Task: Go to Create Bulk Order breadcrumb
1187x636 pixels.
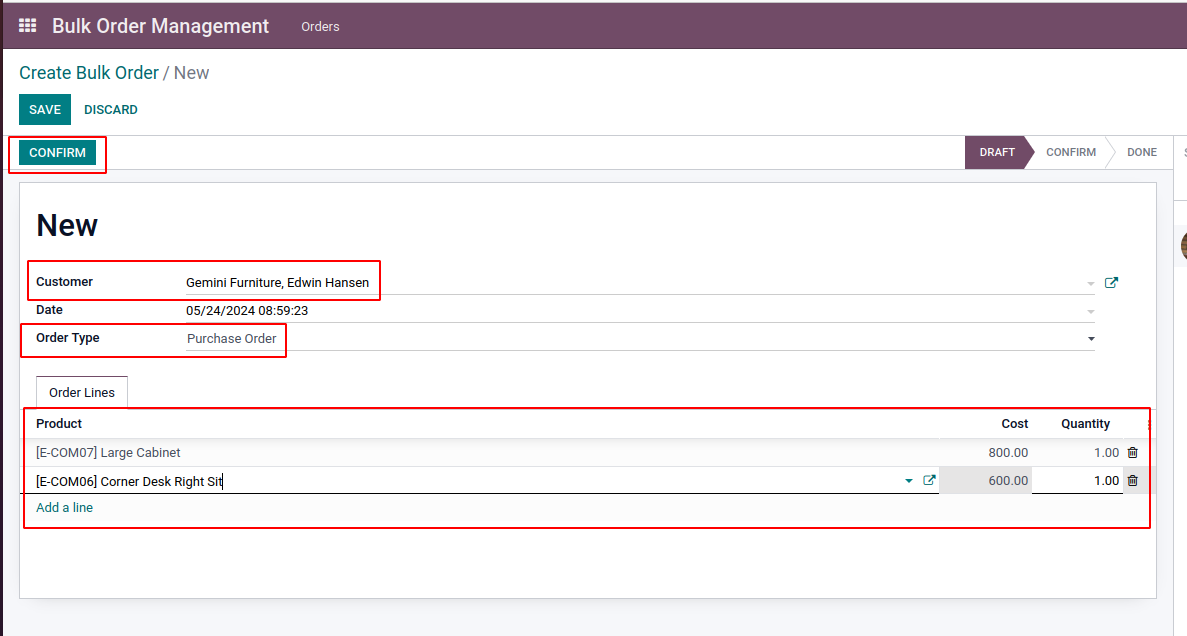Action: tap(89, 73)
